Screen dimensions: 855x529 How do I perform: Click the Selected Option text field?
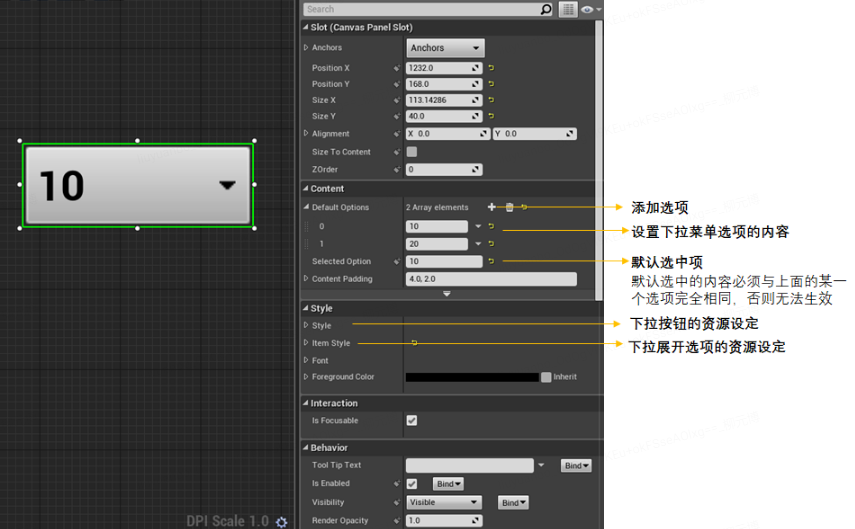(x=444, y=261)
